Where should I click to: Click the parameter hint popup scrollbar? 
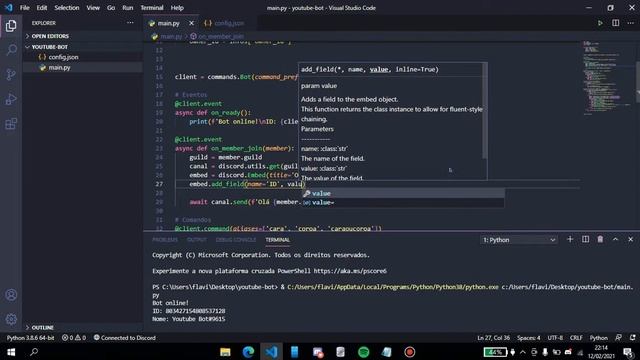point(484,111)
